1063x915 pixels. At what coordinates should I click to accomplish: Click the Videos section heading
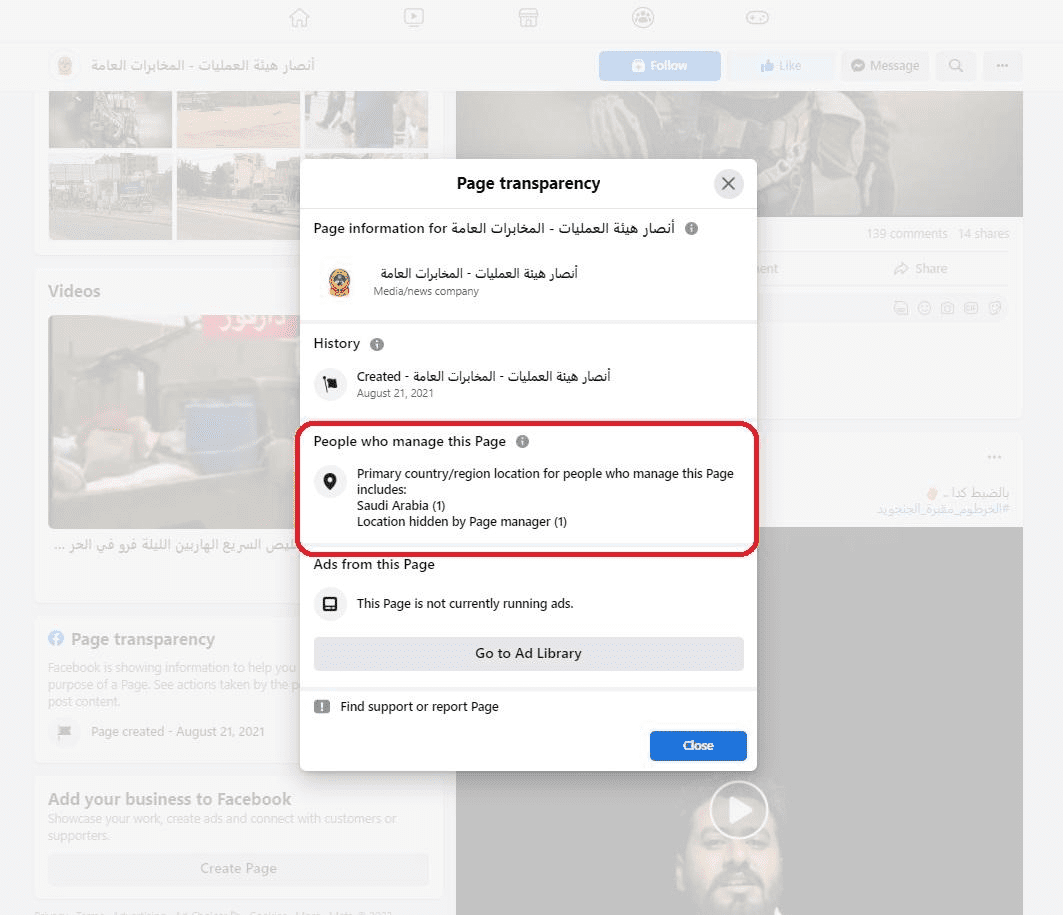(x=74, y=291)
